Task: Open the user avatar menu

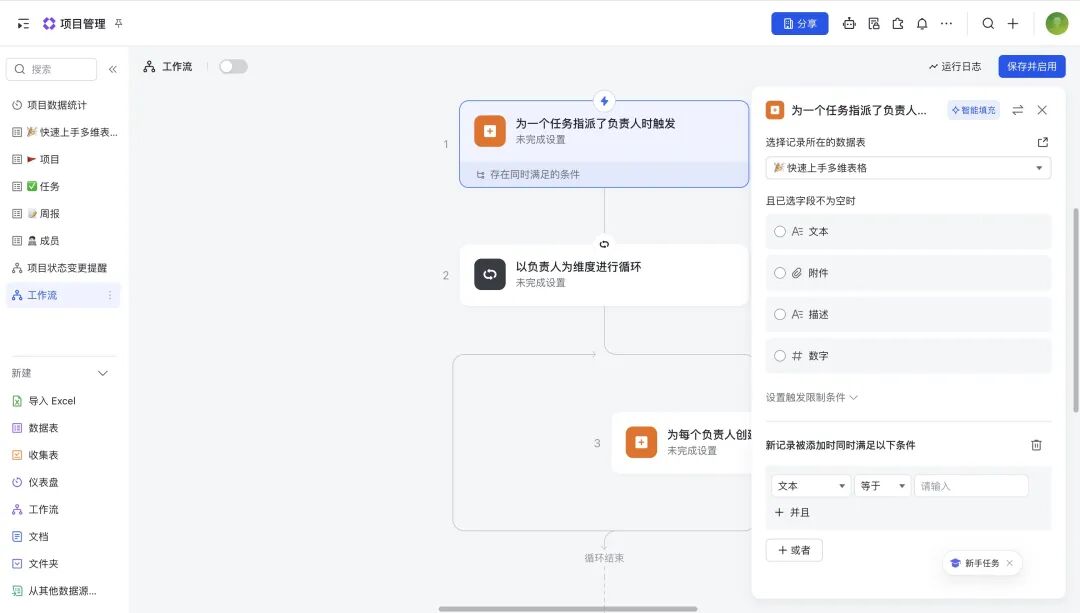Action: [1057, 23]
